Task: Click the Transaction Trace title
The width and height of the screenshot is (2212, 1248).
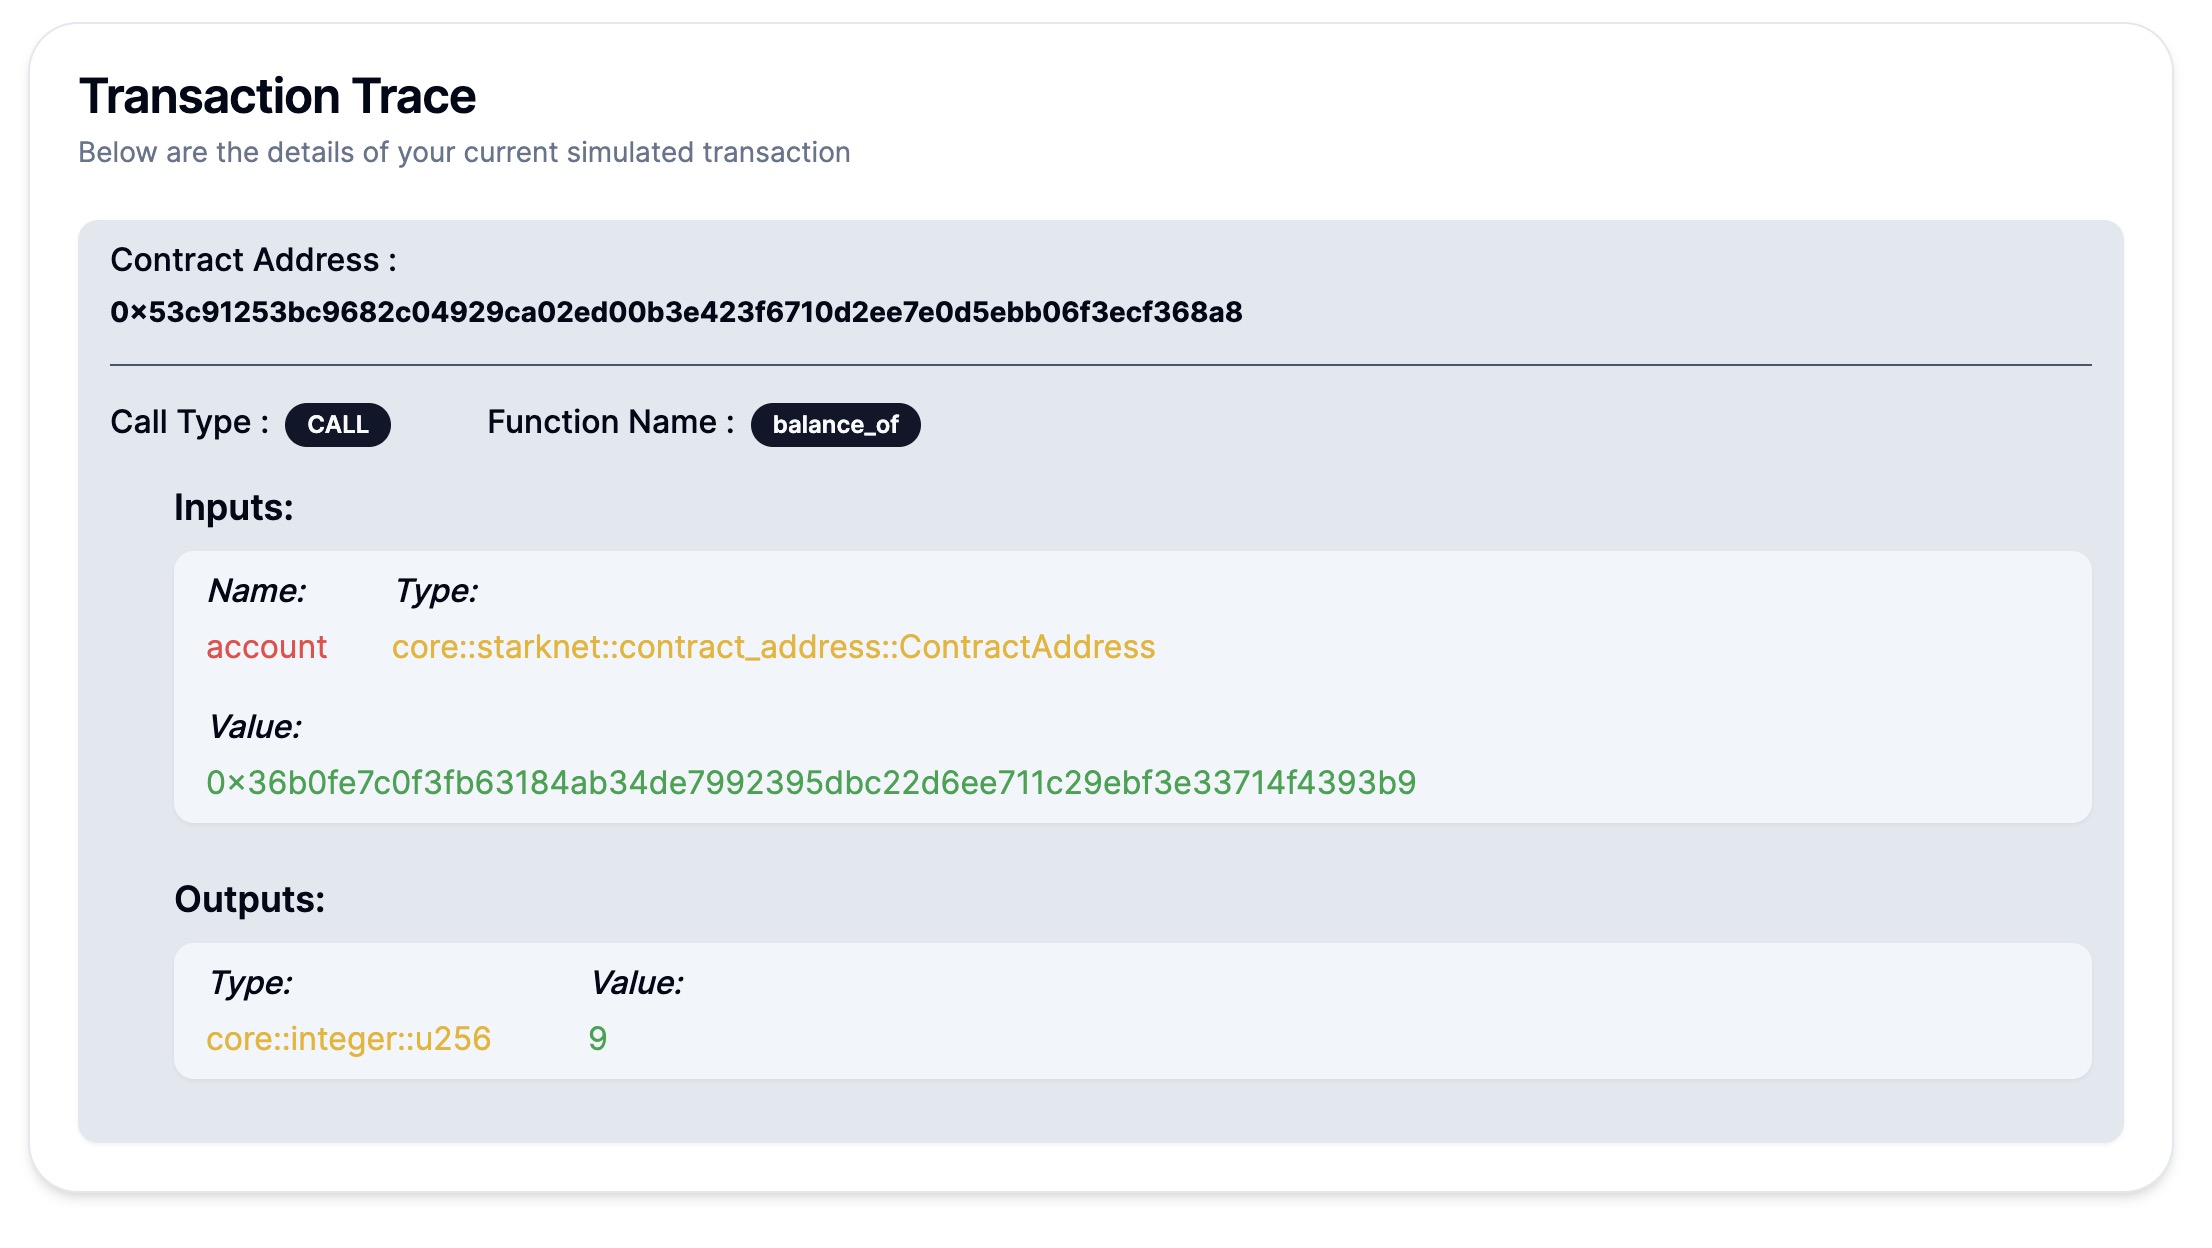Action: coord(278,94)
